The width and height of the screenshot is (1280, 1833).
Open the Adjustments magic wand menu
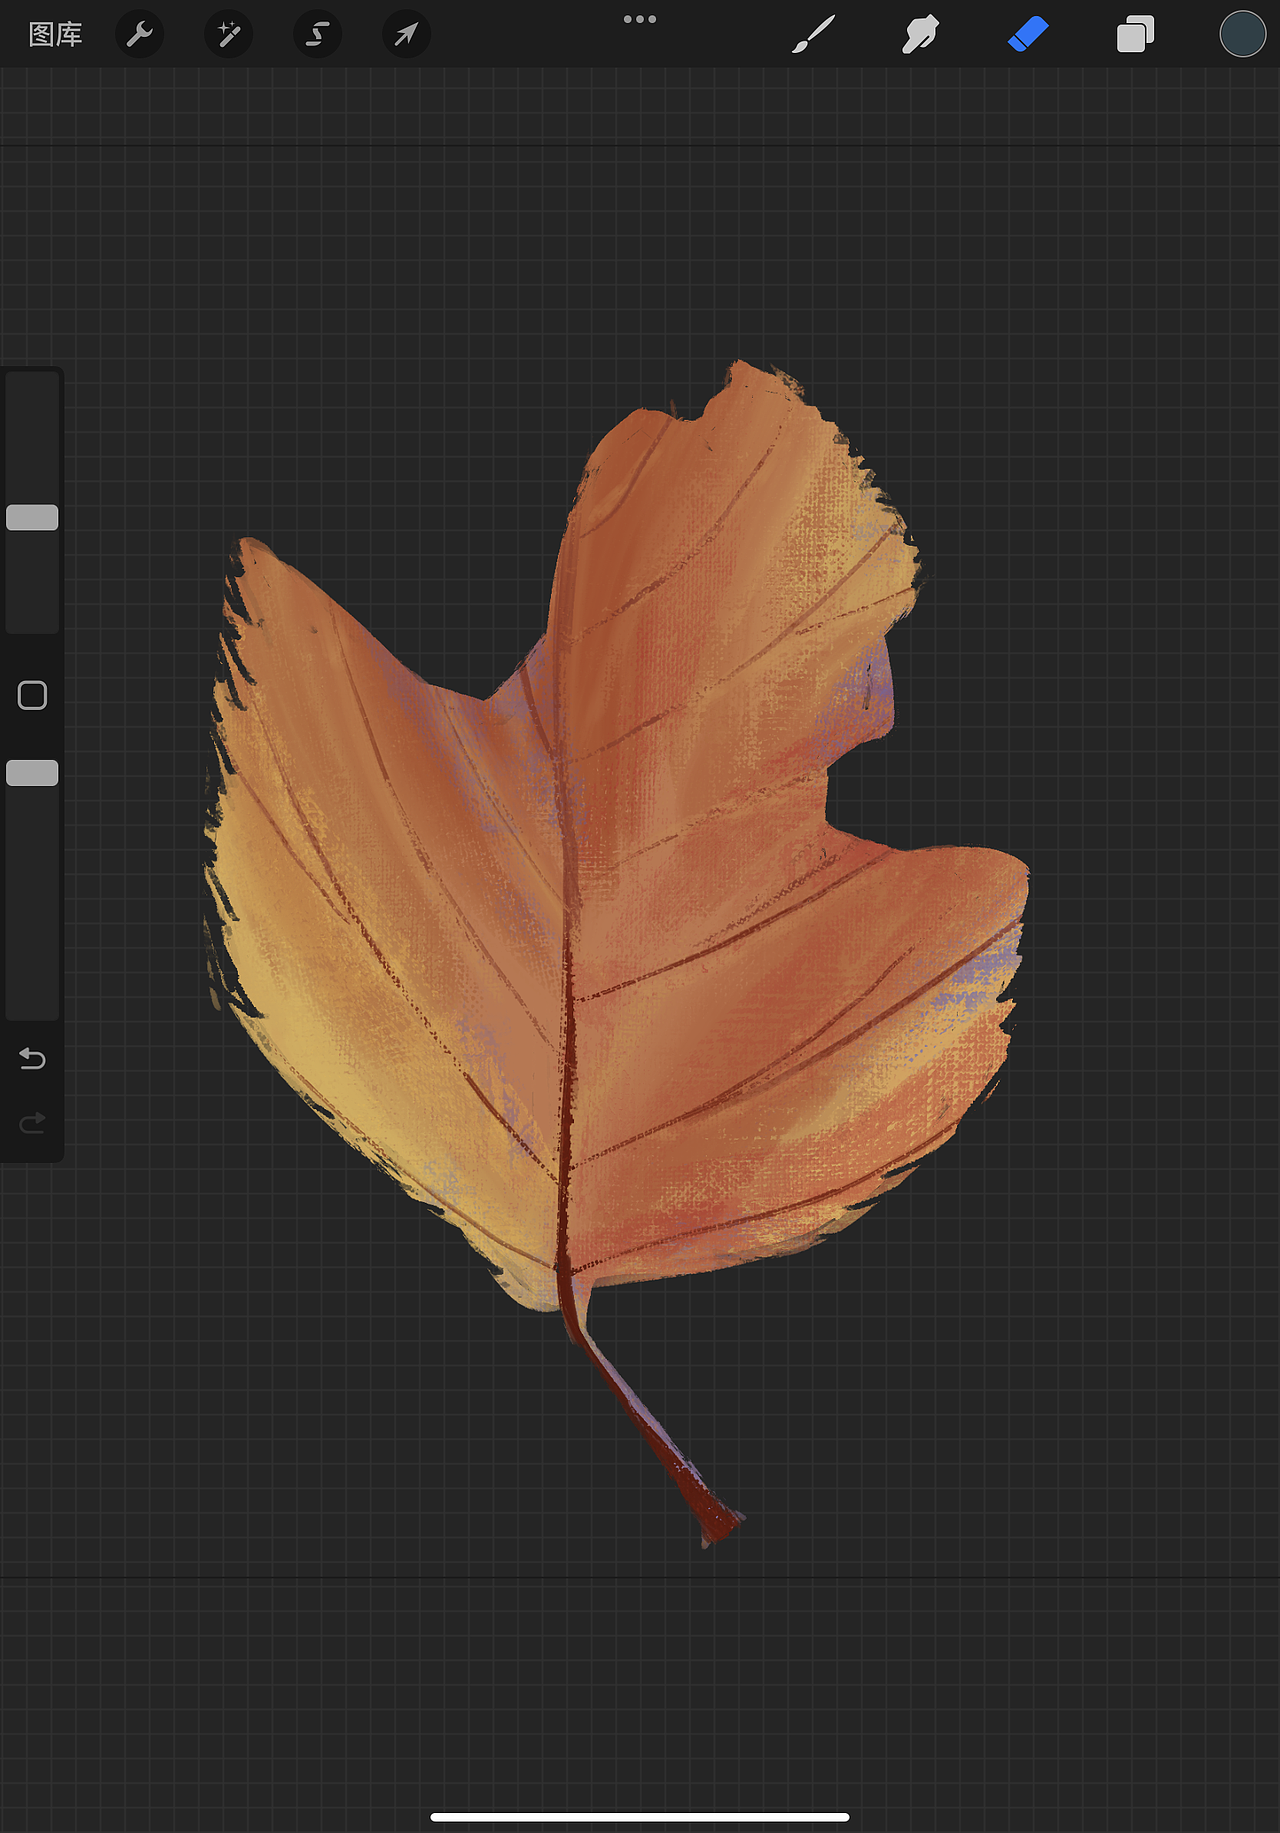(x=228, y=35)
